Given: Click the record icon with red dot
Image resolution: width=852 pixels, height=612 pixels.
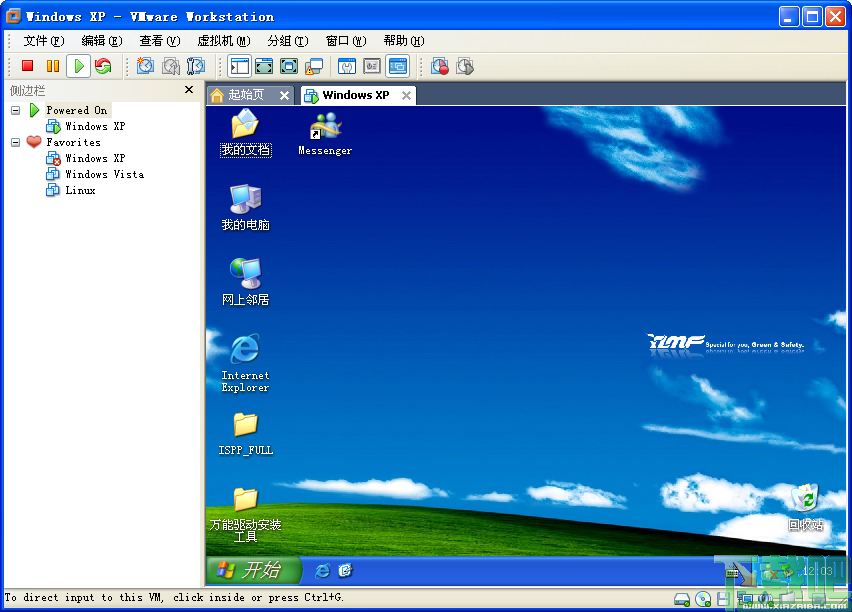Looking at the screenshot, I should (440, 66).
